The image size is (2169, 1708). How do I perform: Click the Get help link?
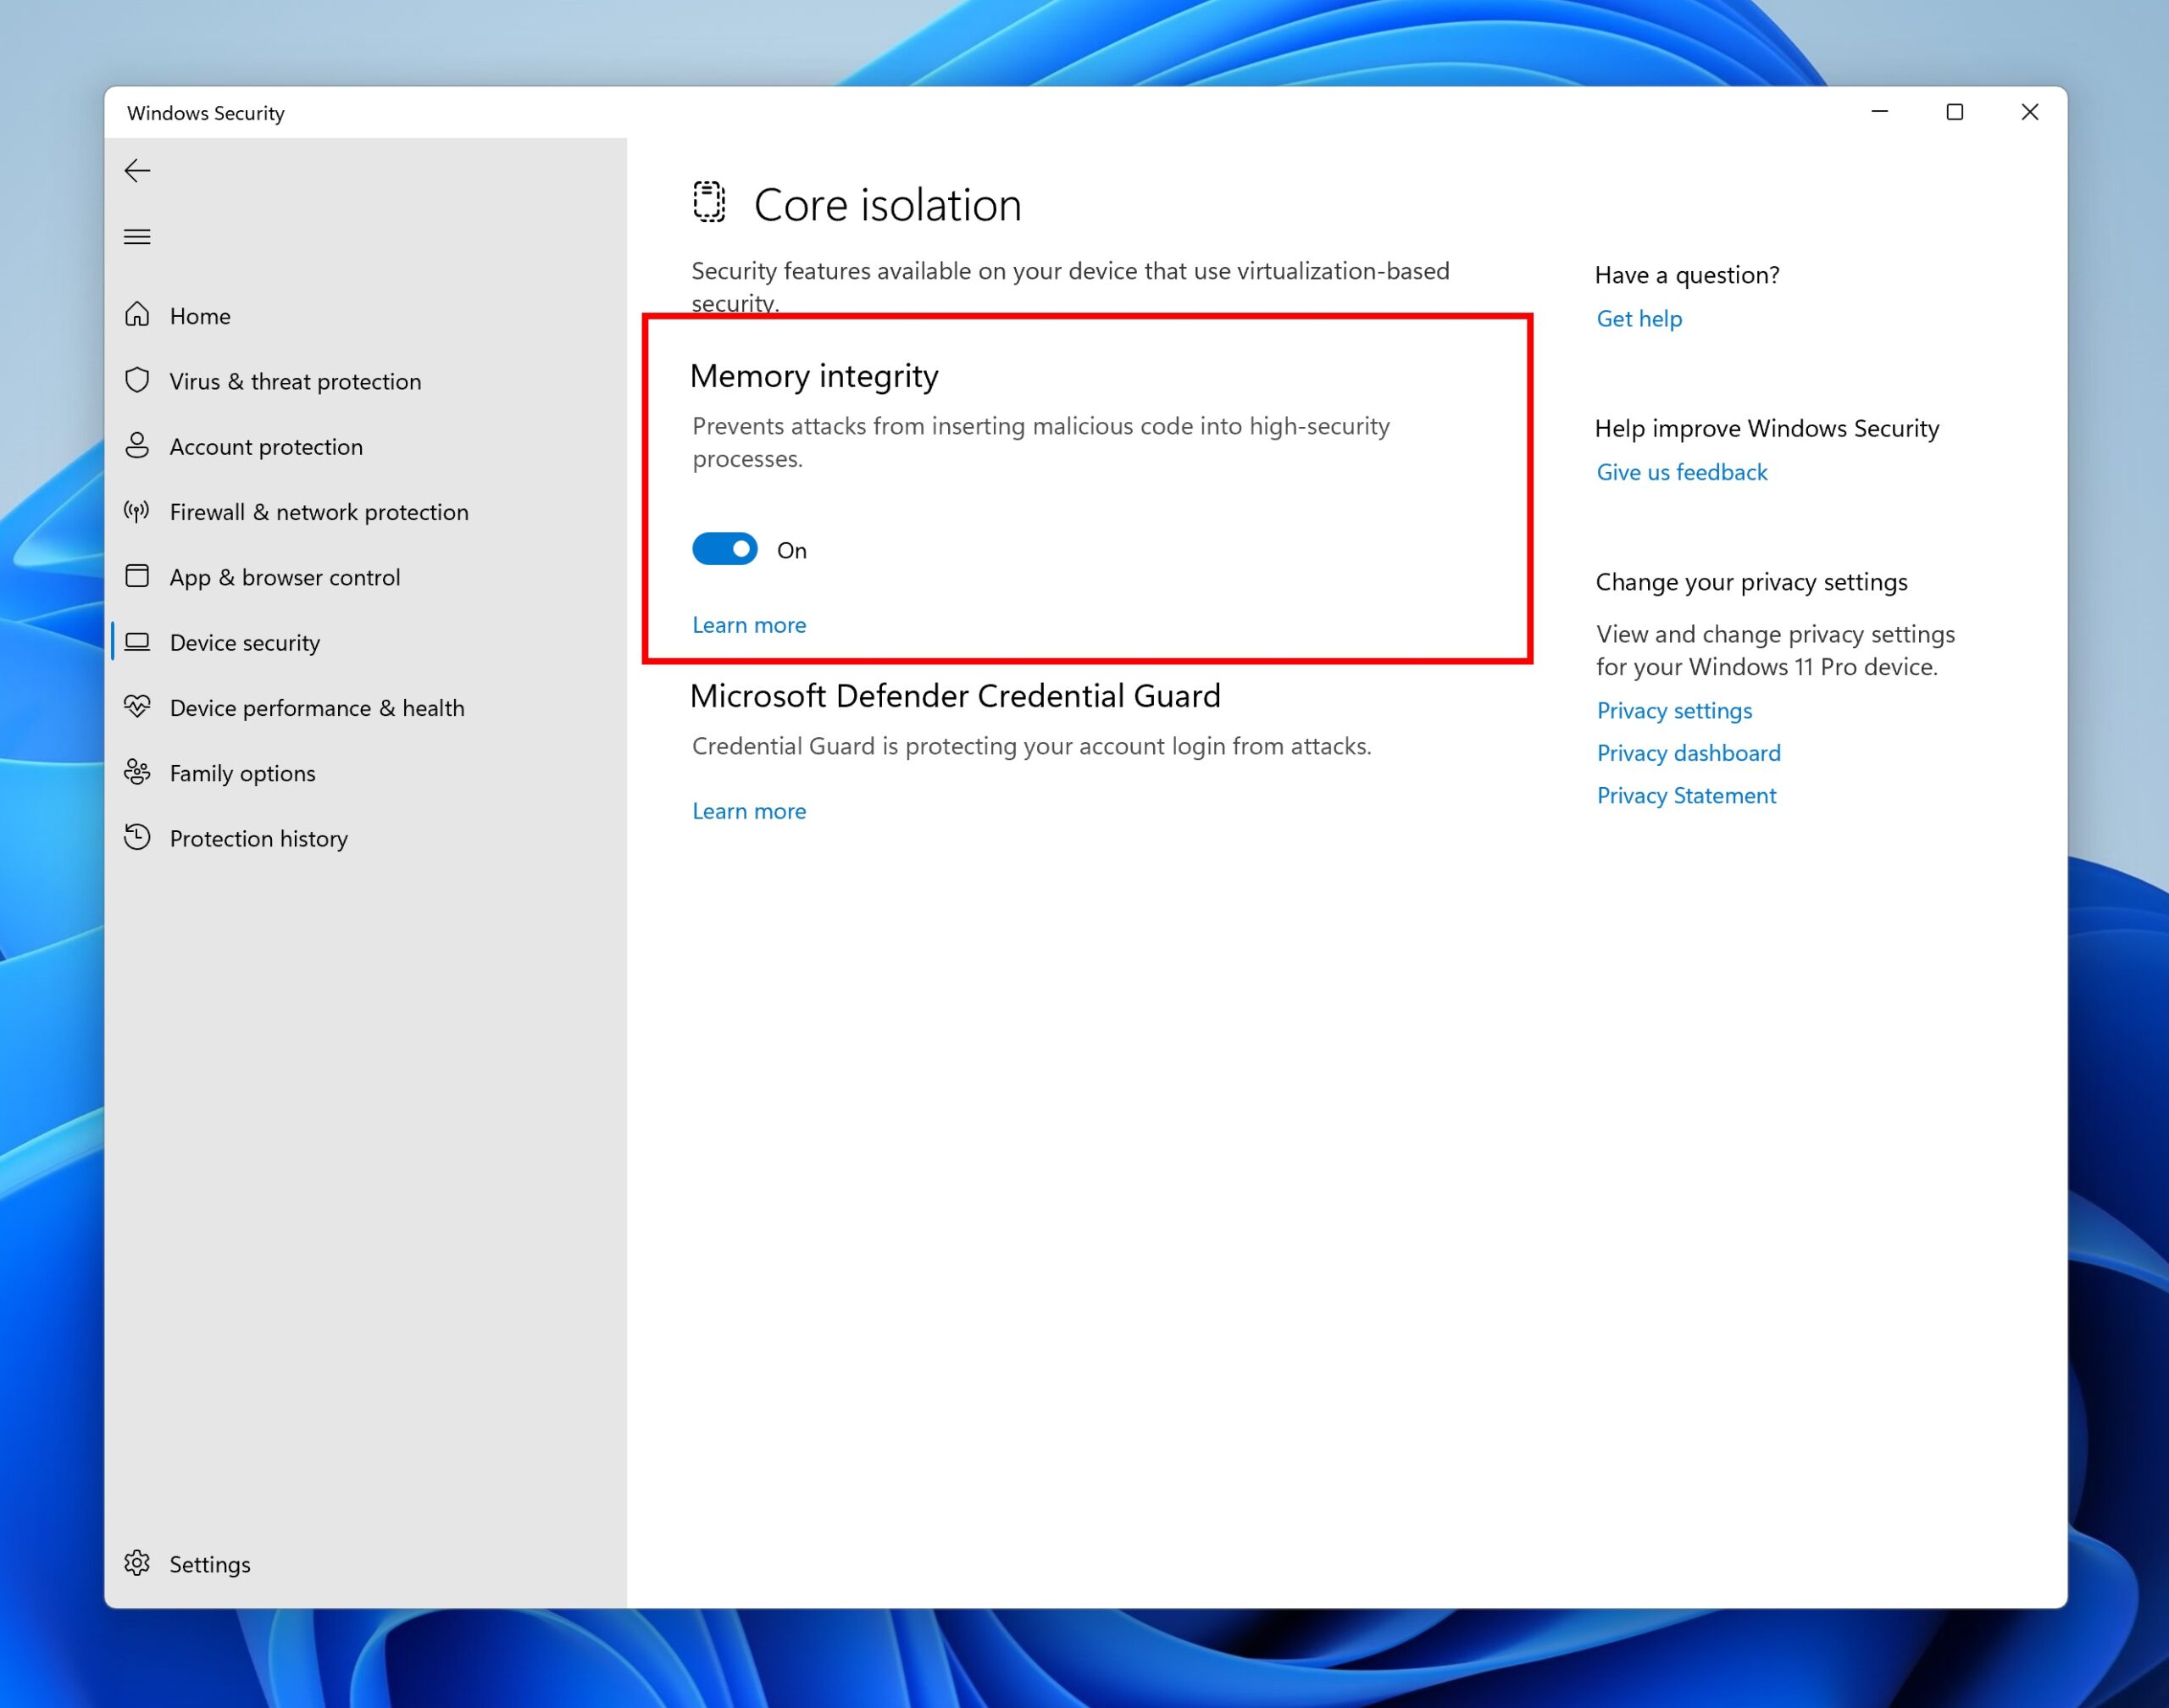[1638, 318]
